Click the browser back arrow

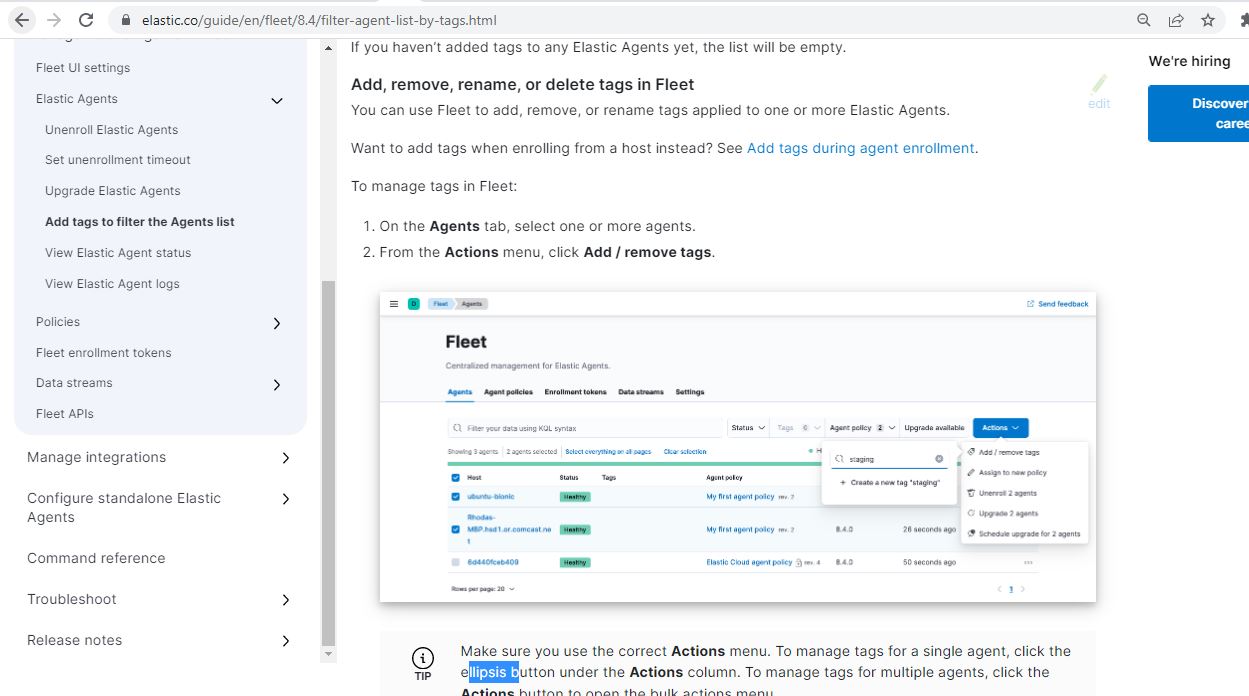coord(21,19)
